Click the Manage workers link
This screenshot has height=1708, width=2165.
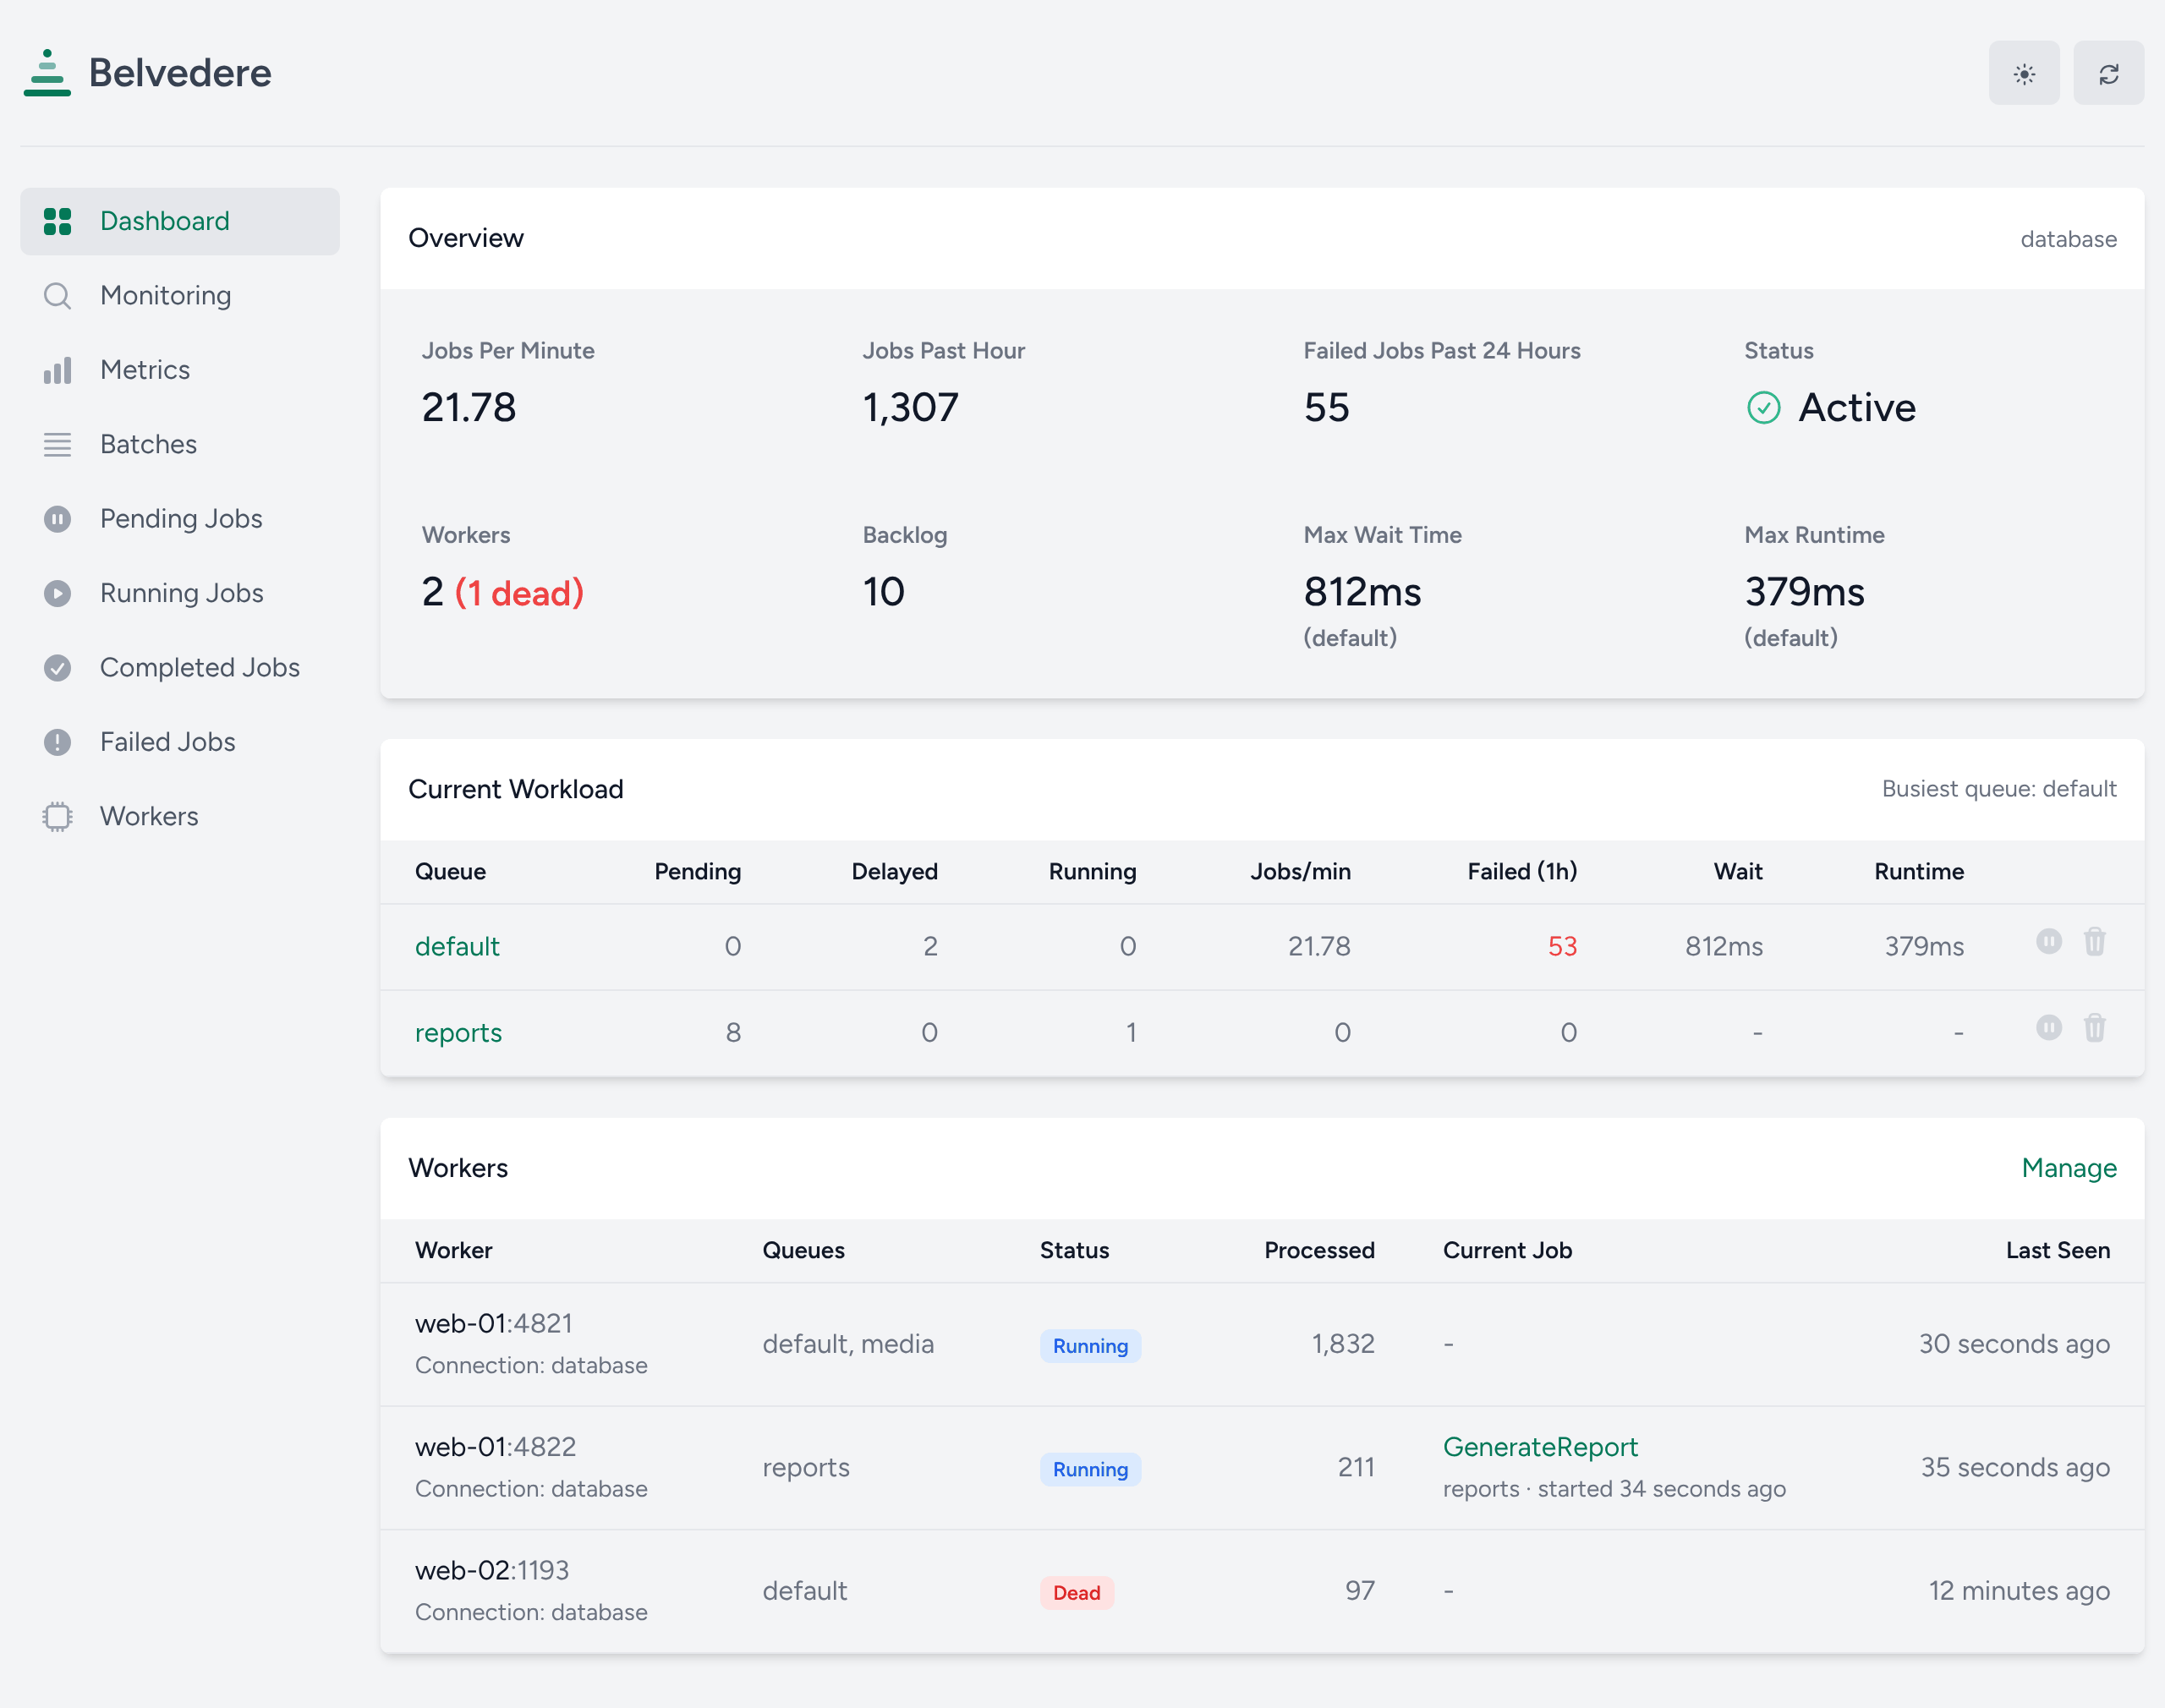click(x=2068, y=1168)
